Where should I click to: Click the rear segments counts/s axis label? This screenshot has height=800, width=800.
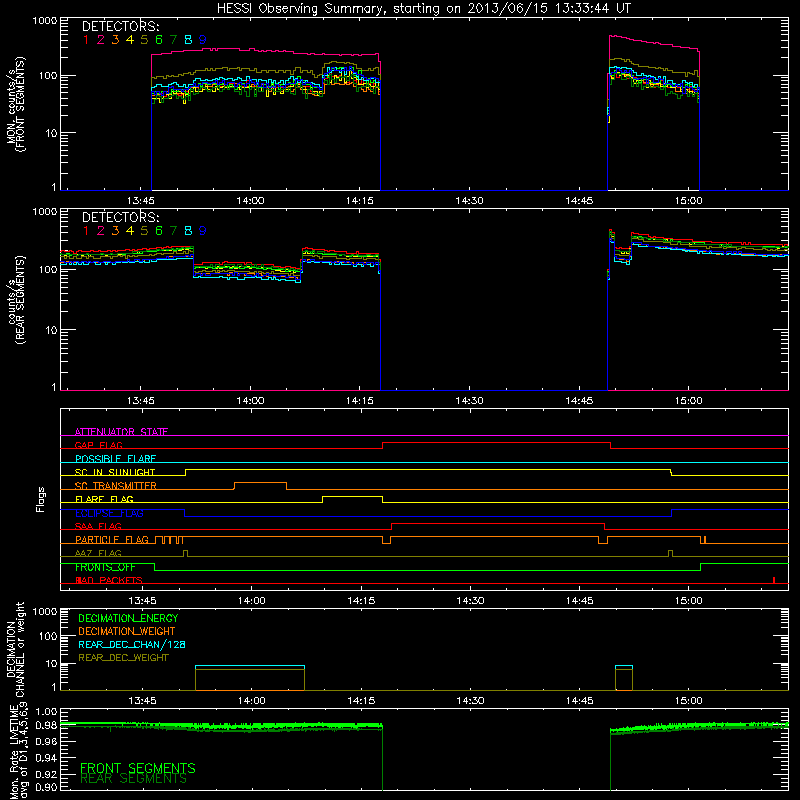click(x=15, y=300)
